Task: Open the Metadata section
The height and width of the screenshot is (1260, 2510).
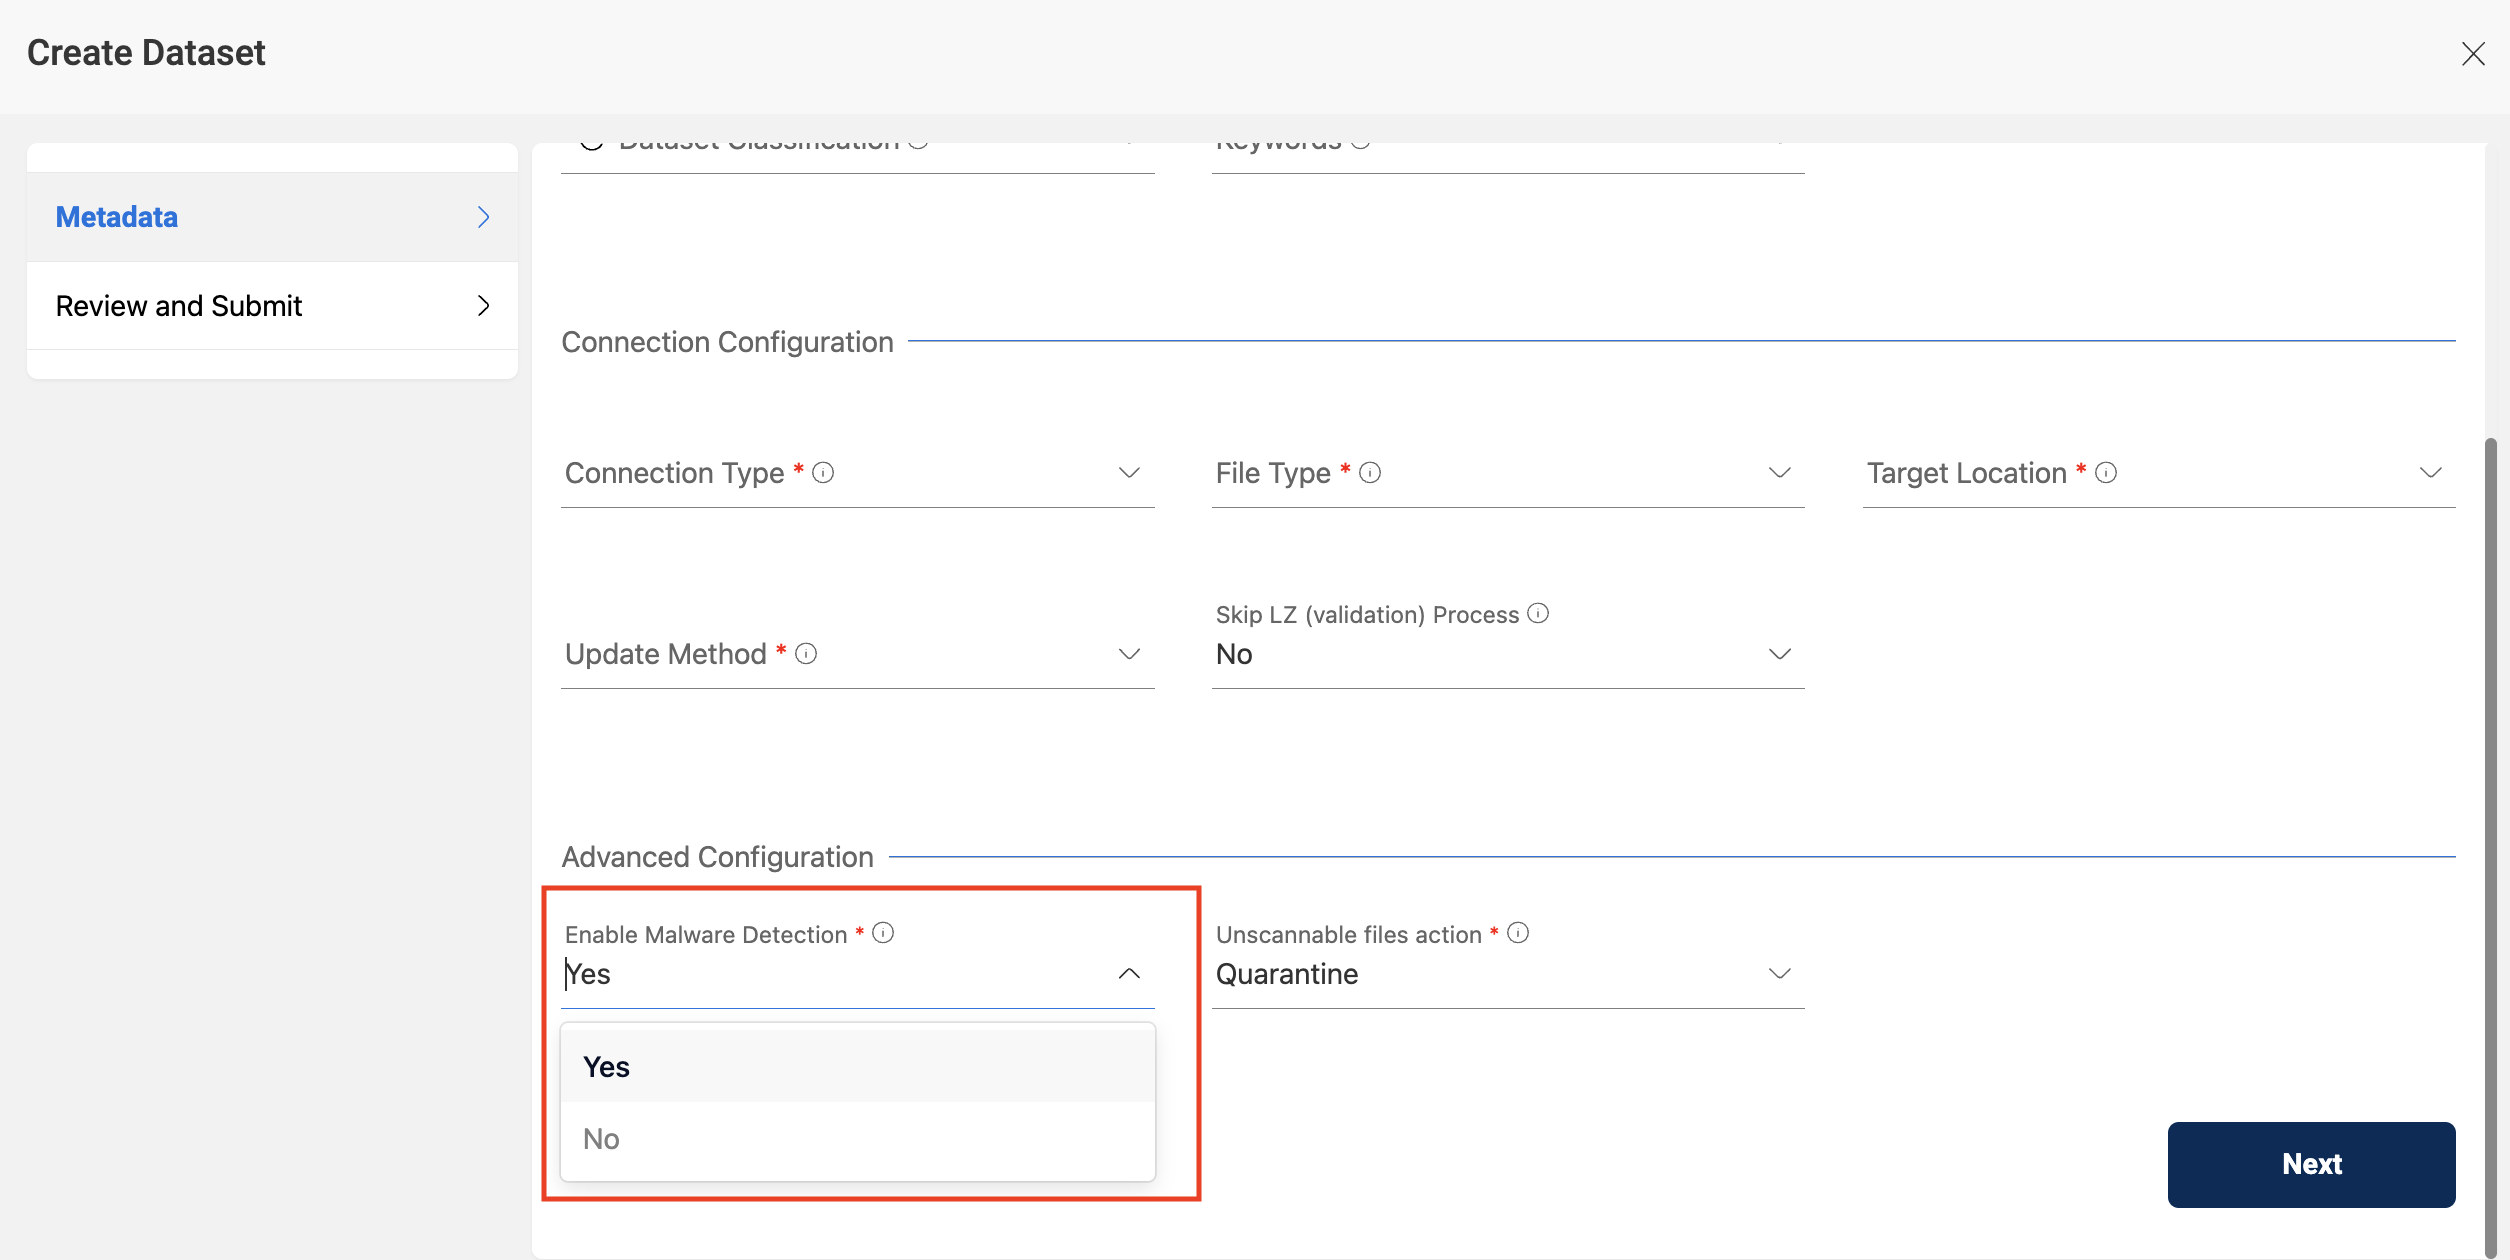Action: coord(273,215)
